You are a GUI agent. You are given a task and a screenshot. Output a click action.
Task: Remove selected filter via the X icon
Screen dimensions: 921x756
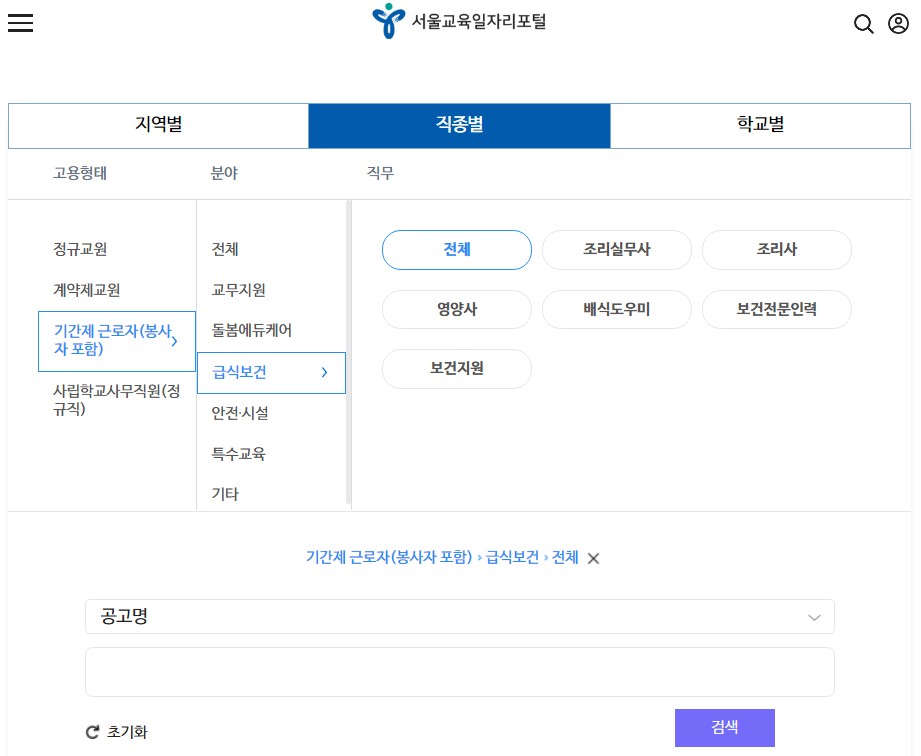click(x=593, y=559)
